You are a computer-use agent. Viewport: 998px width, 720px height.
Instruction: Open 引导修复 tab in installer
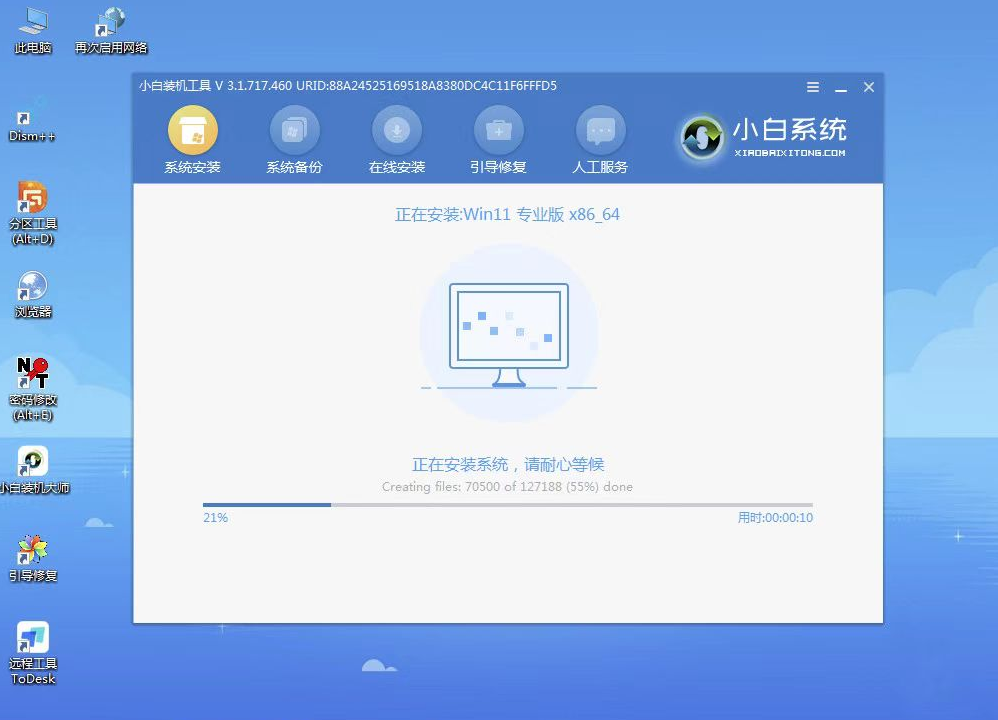point(498,140)
